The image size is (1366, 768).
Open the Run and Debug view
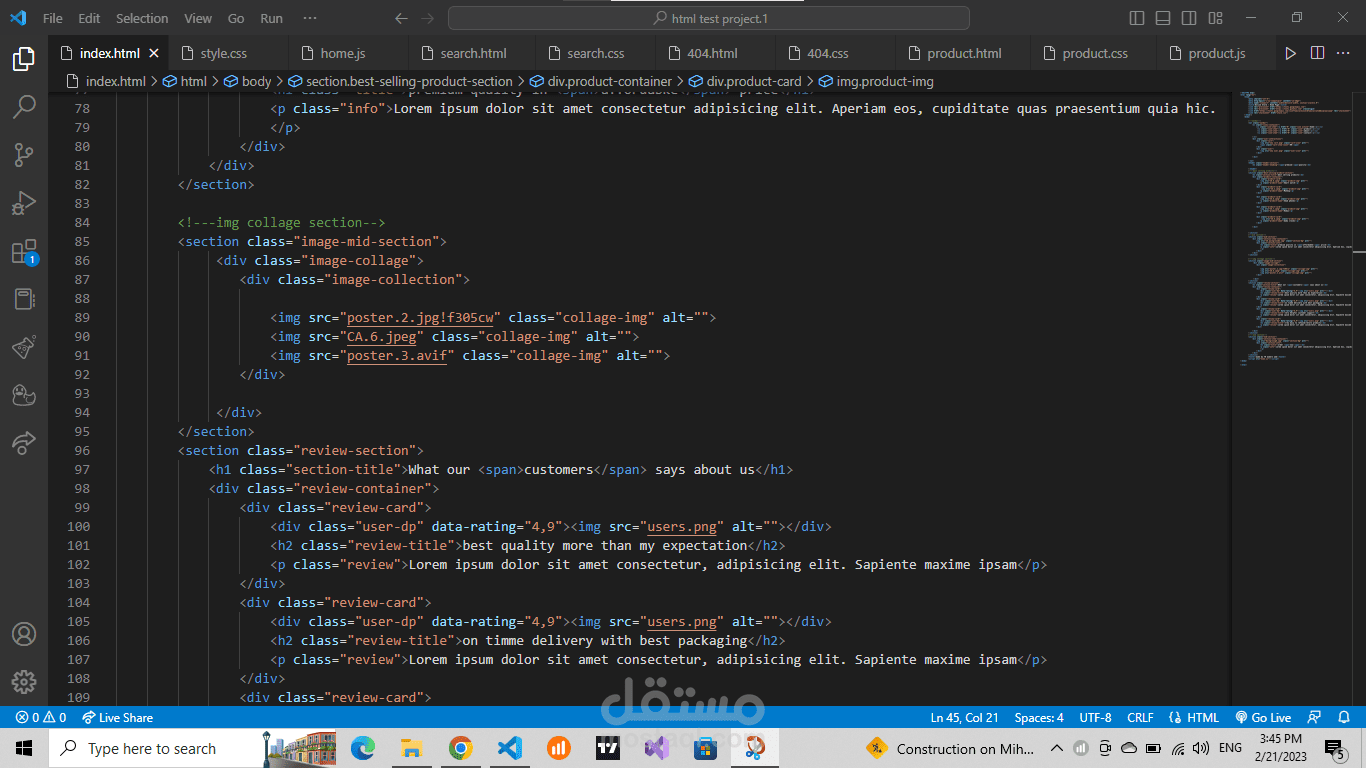24,203
